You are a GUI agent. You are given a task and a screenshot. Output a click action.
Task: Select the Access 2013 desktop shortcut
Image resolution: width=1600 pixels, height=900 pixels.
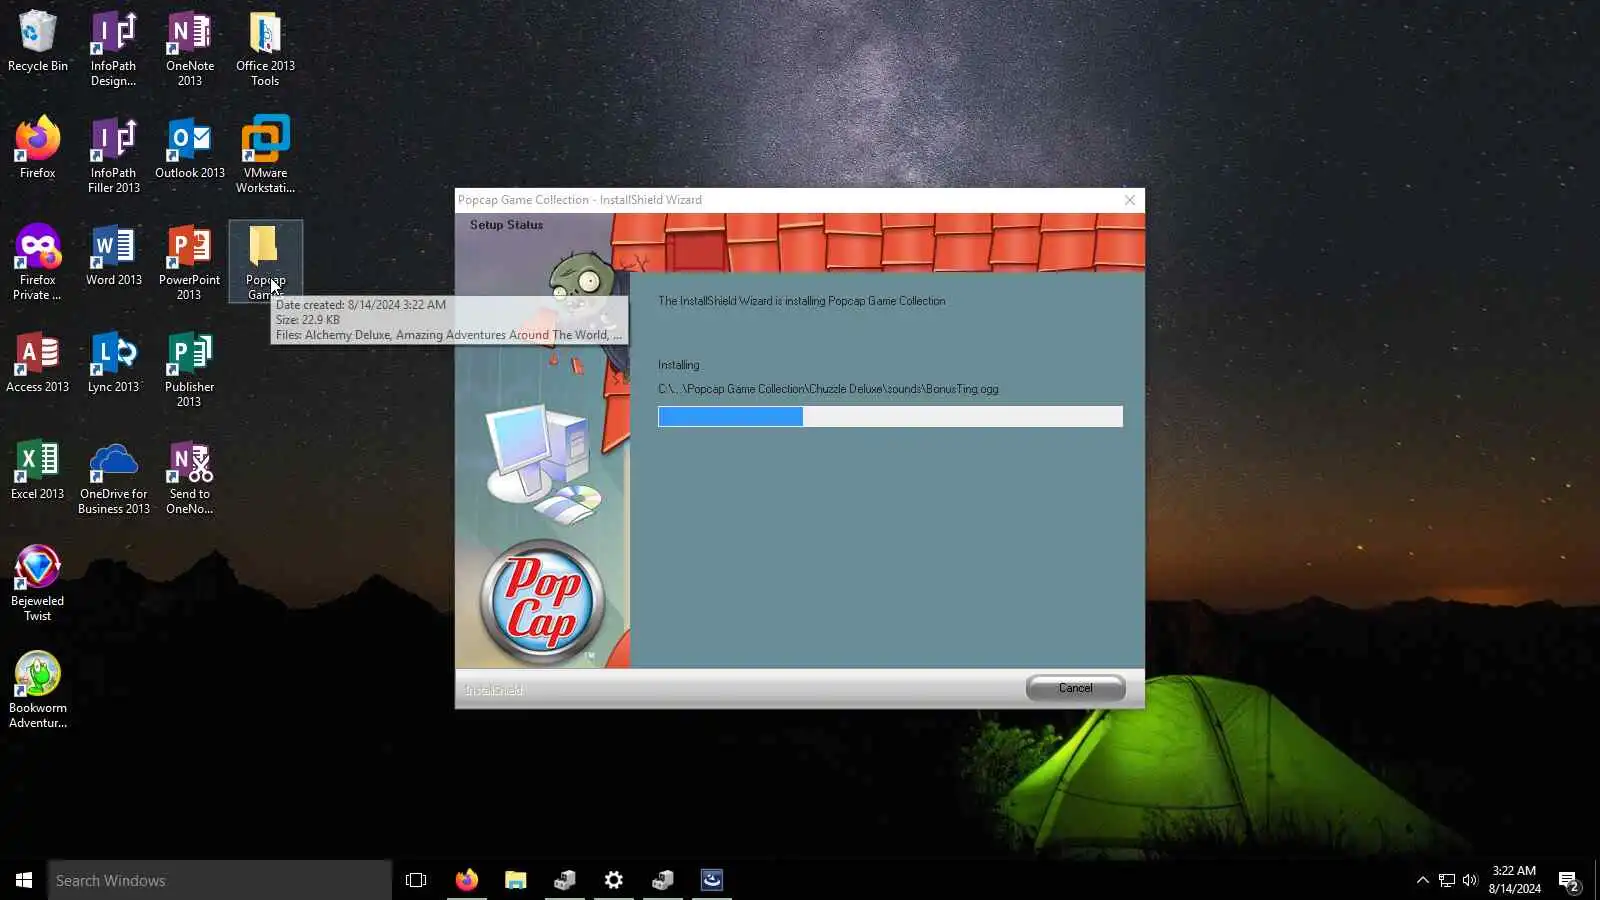coord(38,362)
